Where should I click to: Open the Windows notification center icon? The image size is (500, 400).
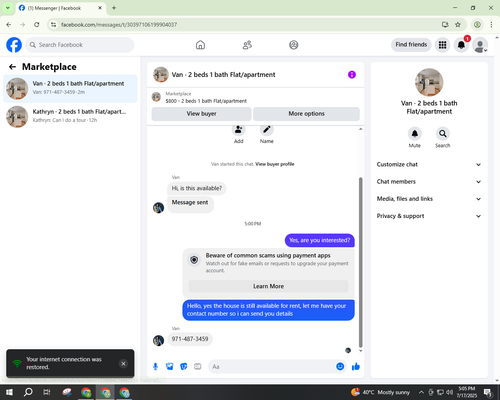click(x=488, y=392)
